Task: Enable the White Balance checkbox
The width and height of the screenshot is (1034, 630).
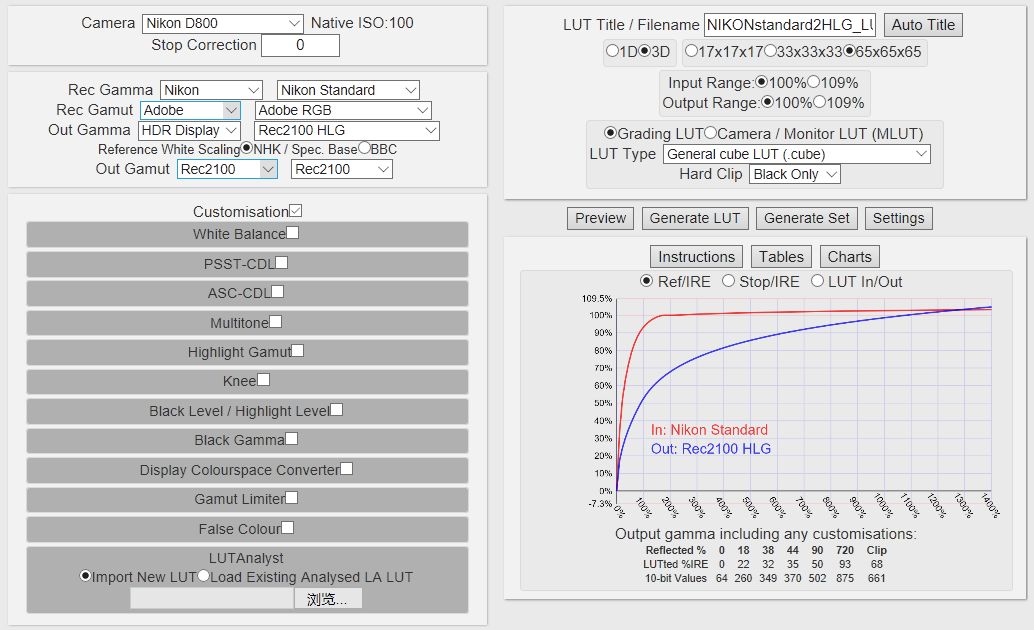Action: click(293, 233)
